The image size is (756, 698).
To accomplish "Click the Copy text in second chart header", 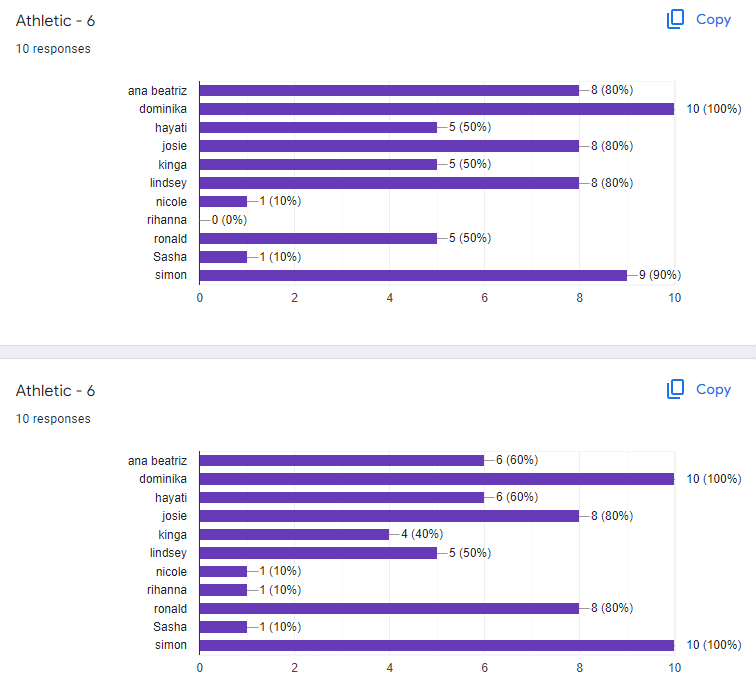I will point(713,389).
